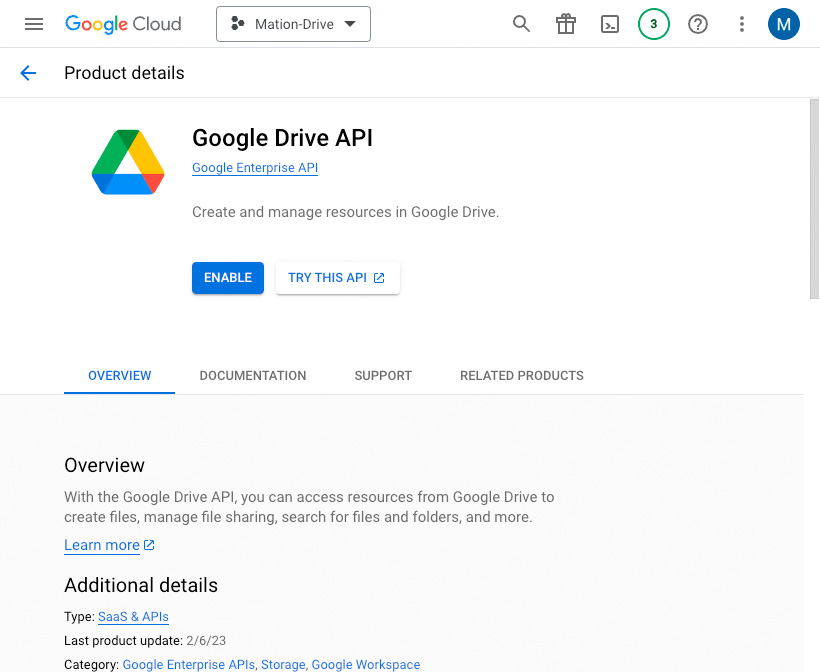Click the search magnifier icon
The width and height of the screenshot is (820, 672).
click(521, 24)
